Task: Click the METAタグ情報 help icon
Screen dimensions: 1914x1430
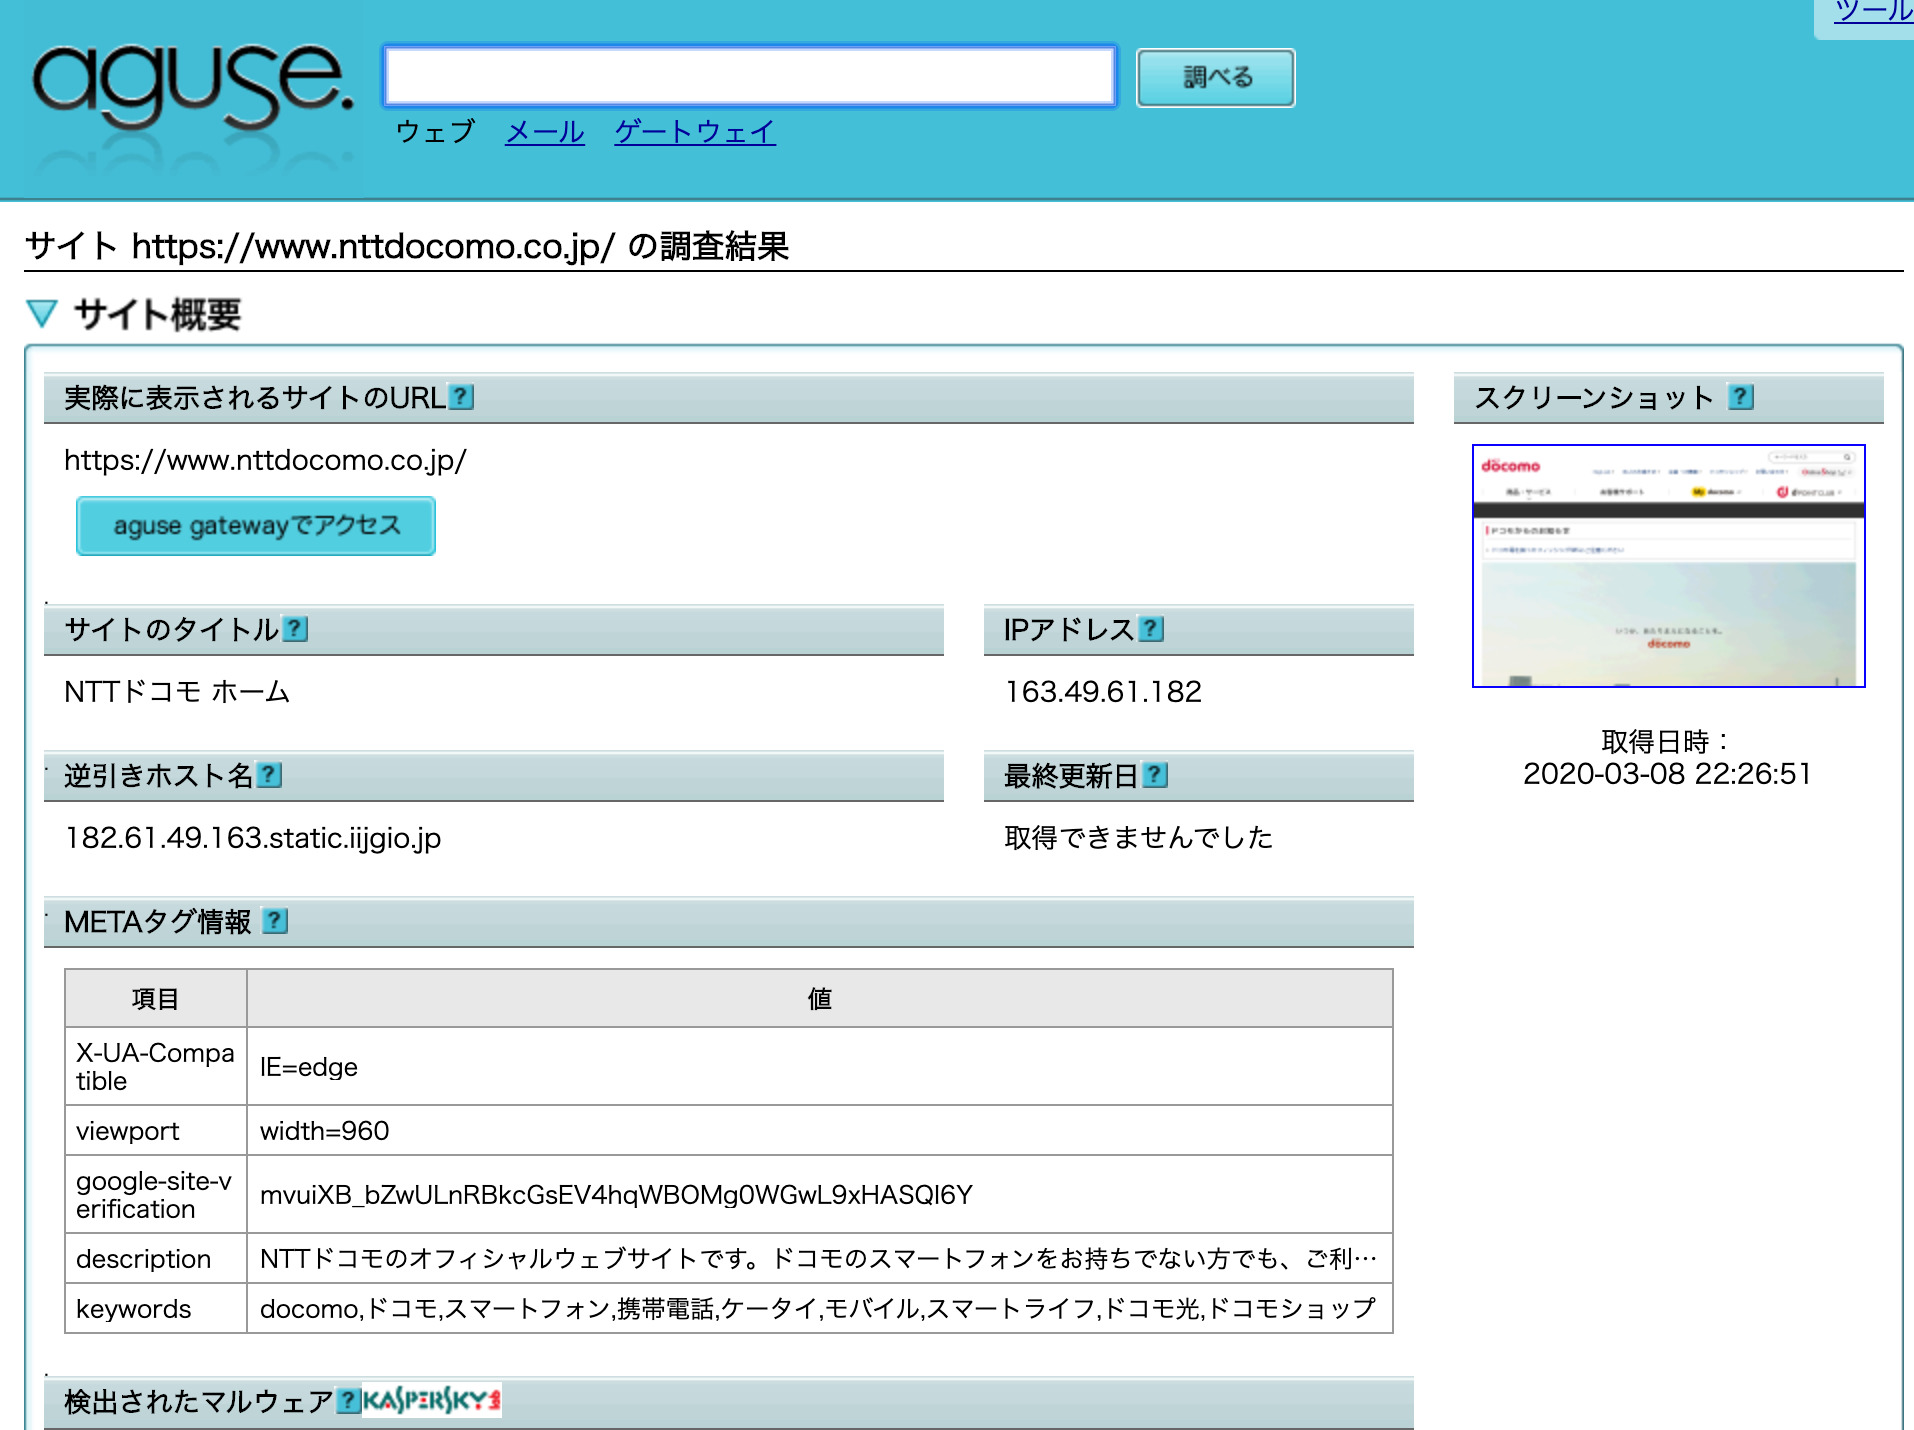Action: [x=275, y=921]
